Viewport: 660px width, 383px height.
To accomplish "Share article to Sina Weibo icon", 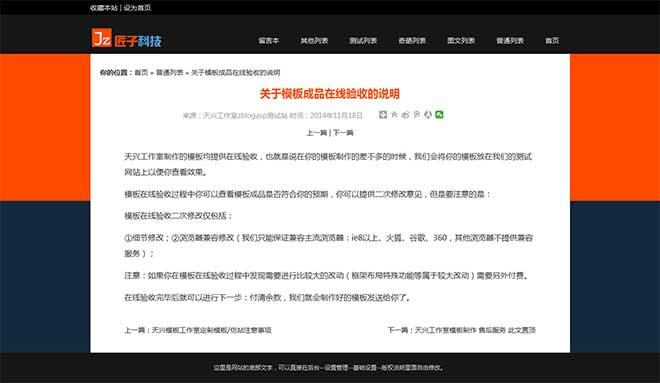I will (405, 114).
